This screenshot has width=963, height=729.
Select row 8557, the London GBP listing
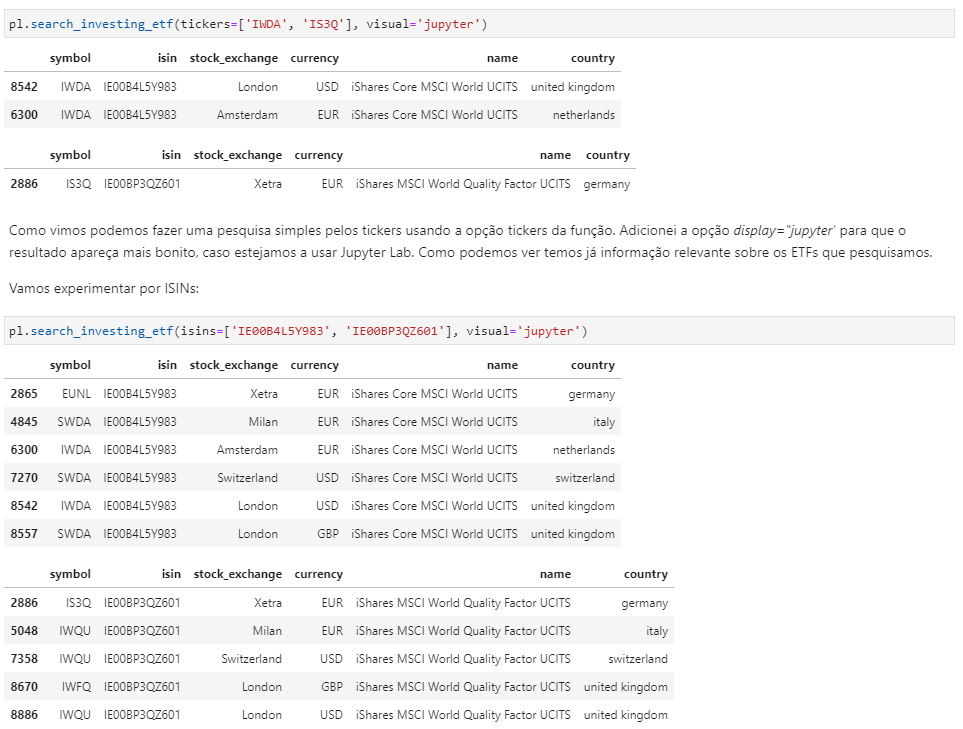click(x=24, y=534)
